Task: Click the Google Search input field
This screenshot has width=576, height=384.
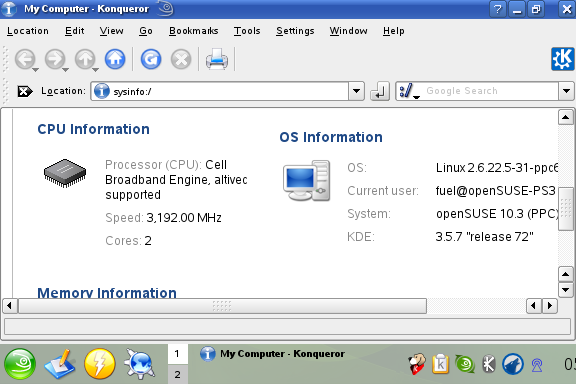Action: tap(489, 91)
